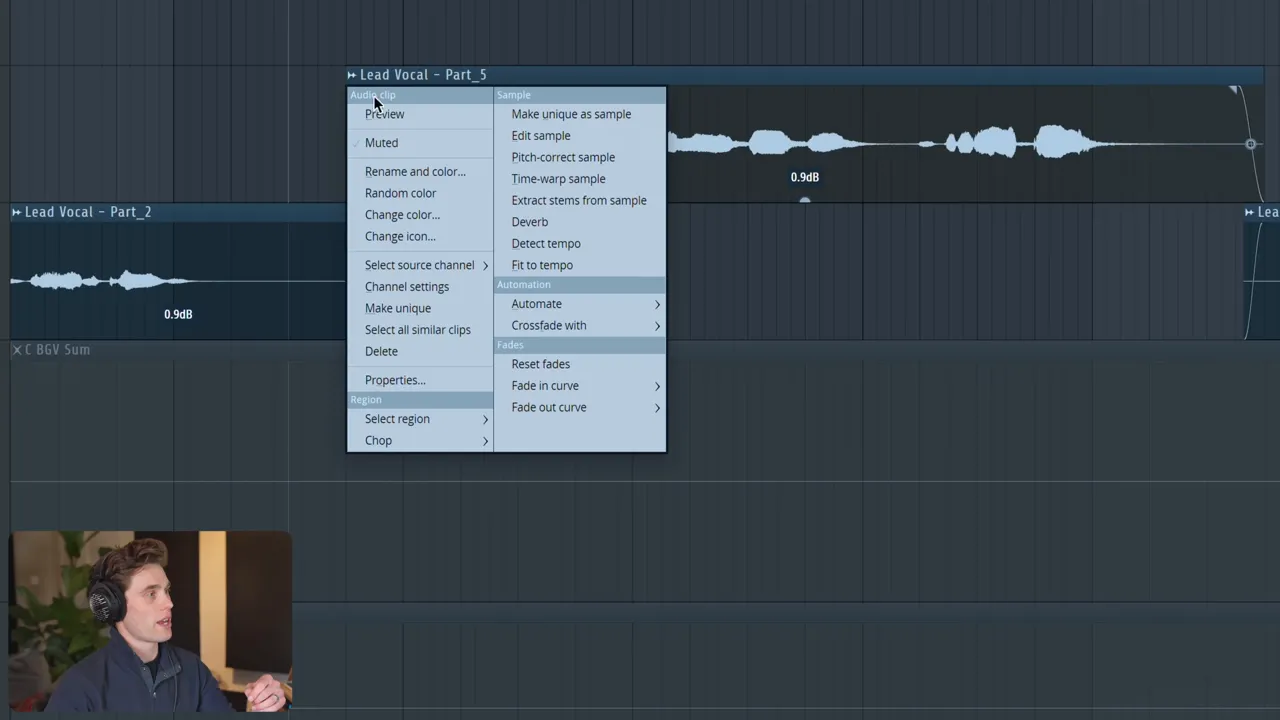Screen dimensions: 1280x720
Task: Click the Lead Vocal - Part_5 clip menu icon
Action: pos(352,75)
